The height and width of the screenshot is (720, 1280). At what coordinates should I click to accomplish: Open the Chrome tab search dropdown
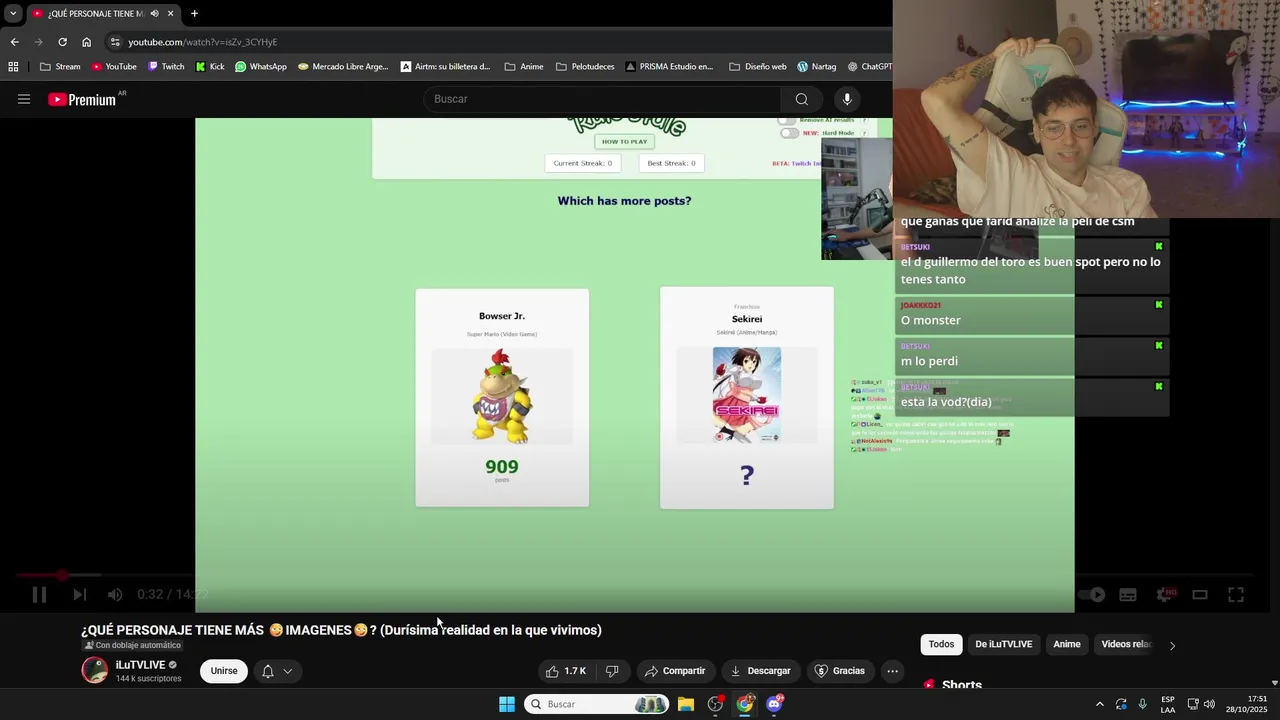pos(13,13)
